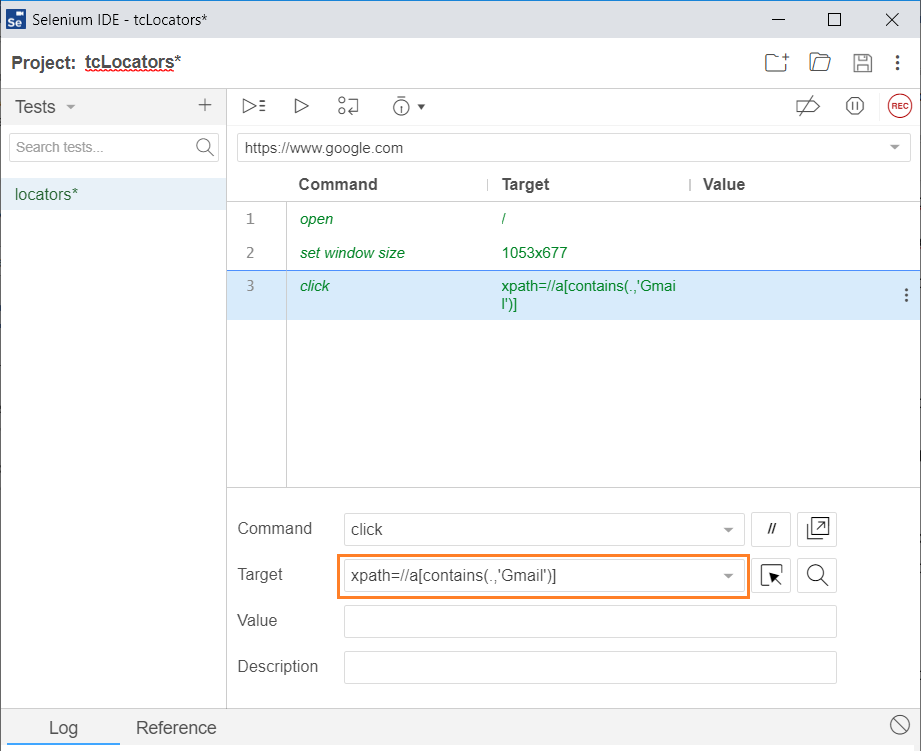
Task: Click the Command column header
Action: tap(338, 184)
